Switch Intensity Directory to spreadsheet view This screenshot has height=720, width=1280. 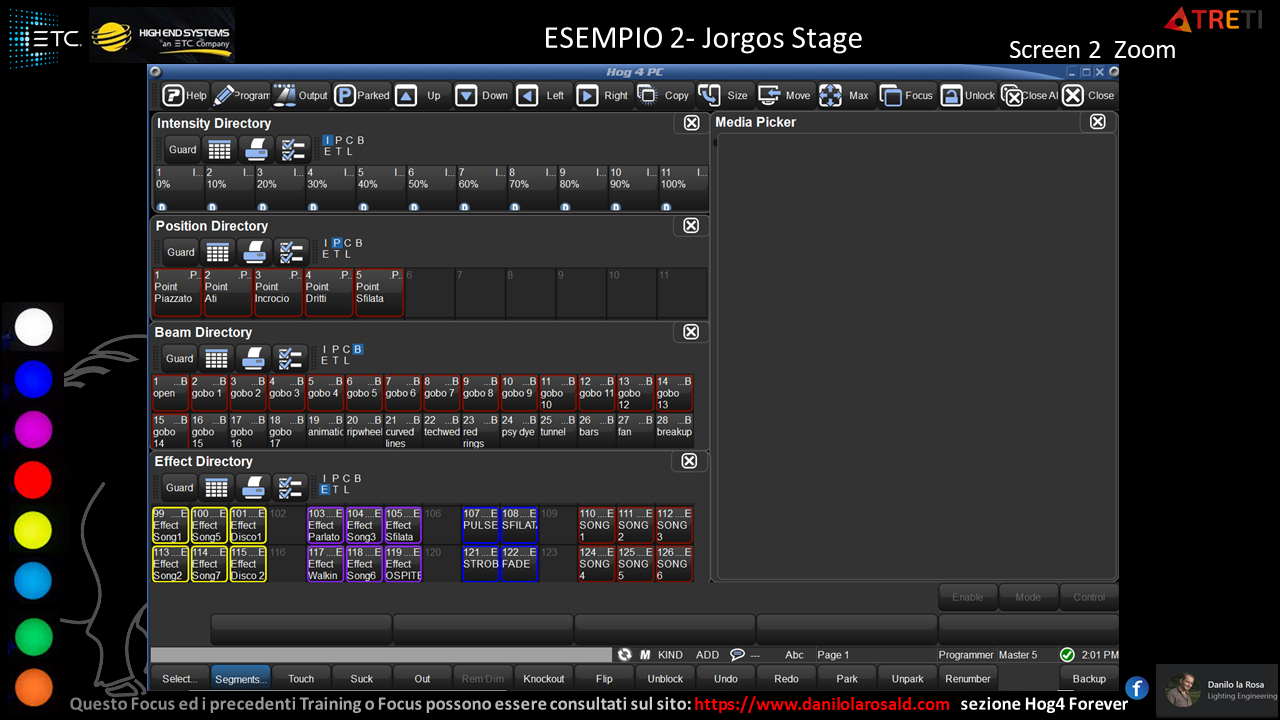[219, 150]
